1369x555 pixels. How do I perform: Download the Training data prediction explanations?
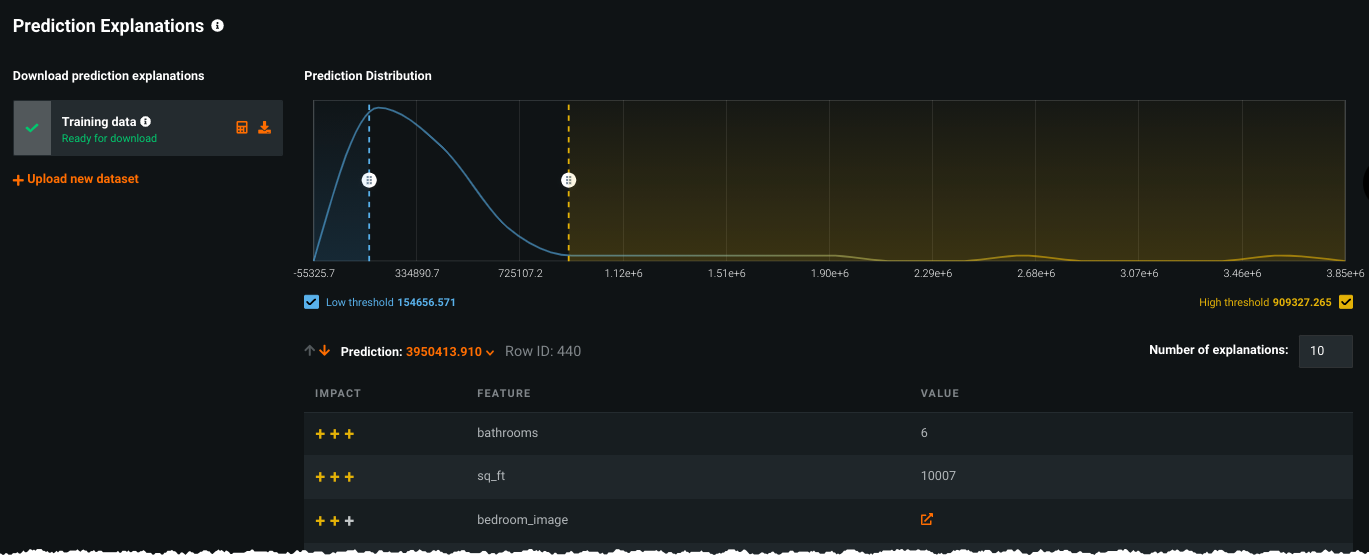[265, 128]
